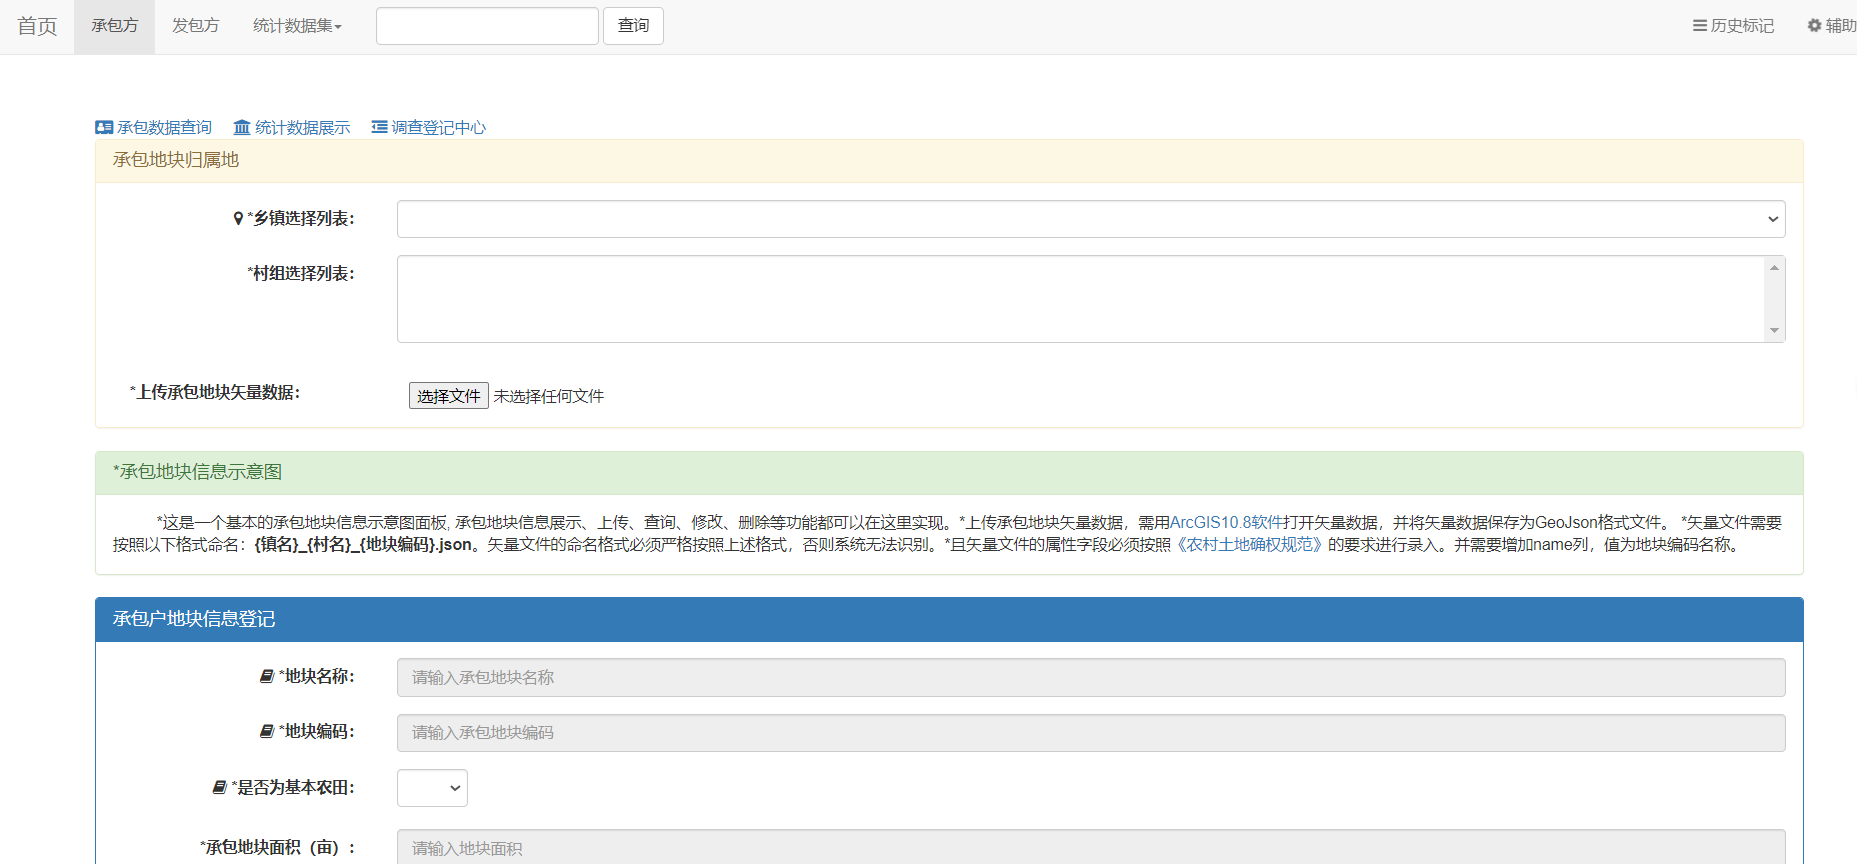
Task: Click the gear icon for 辅助
Action: point(1814,26)
